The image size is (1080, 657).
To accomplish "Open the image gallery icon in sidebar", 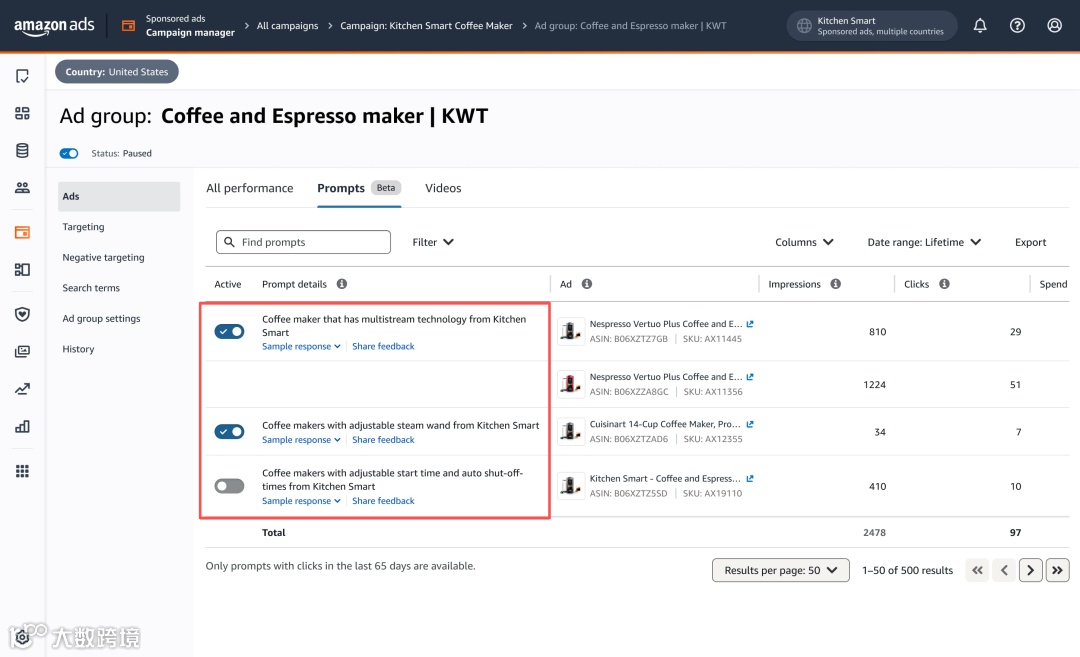I will coord(22,351).
